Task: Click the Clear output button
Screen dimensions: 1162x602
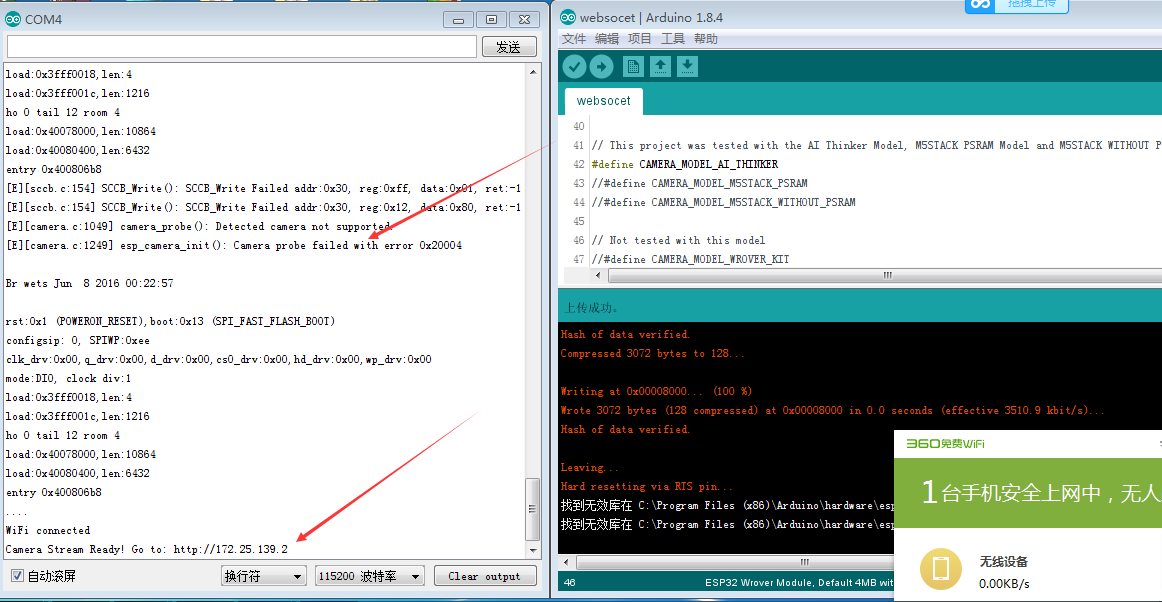Action: pyautogui.click(x=485, y=576)
